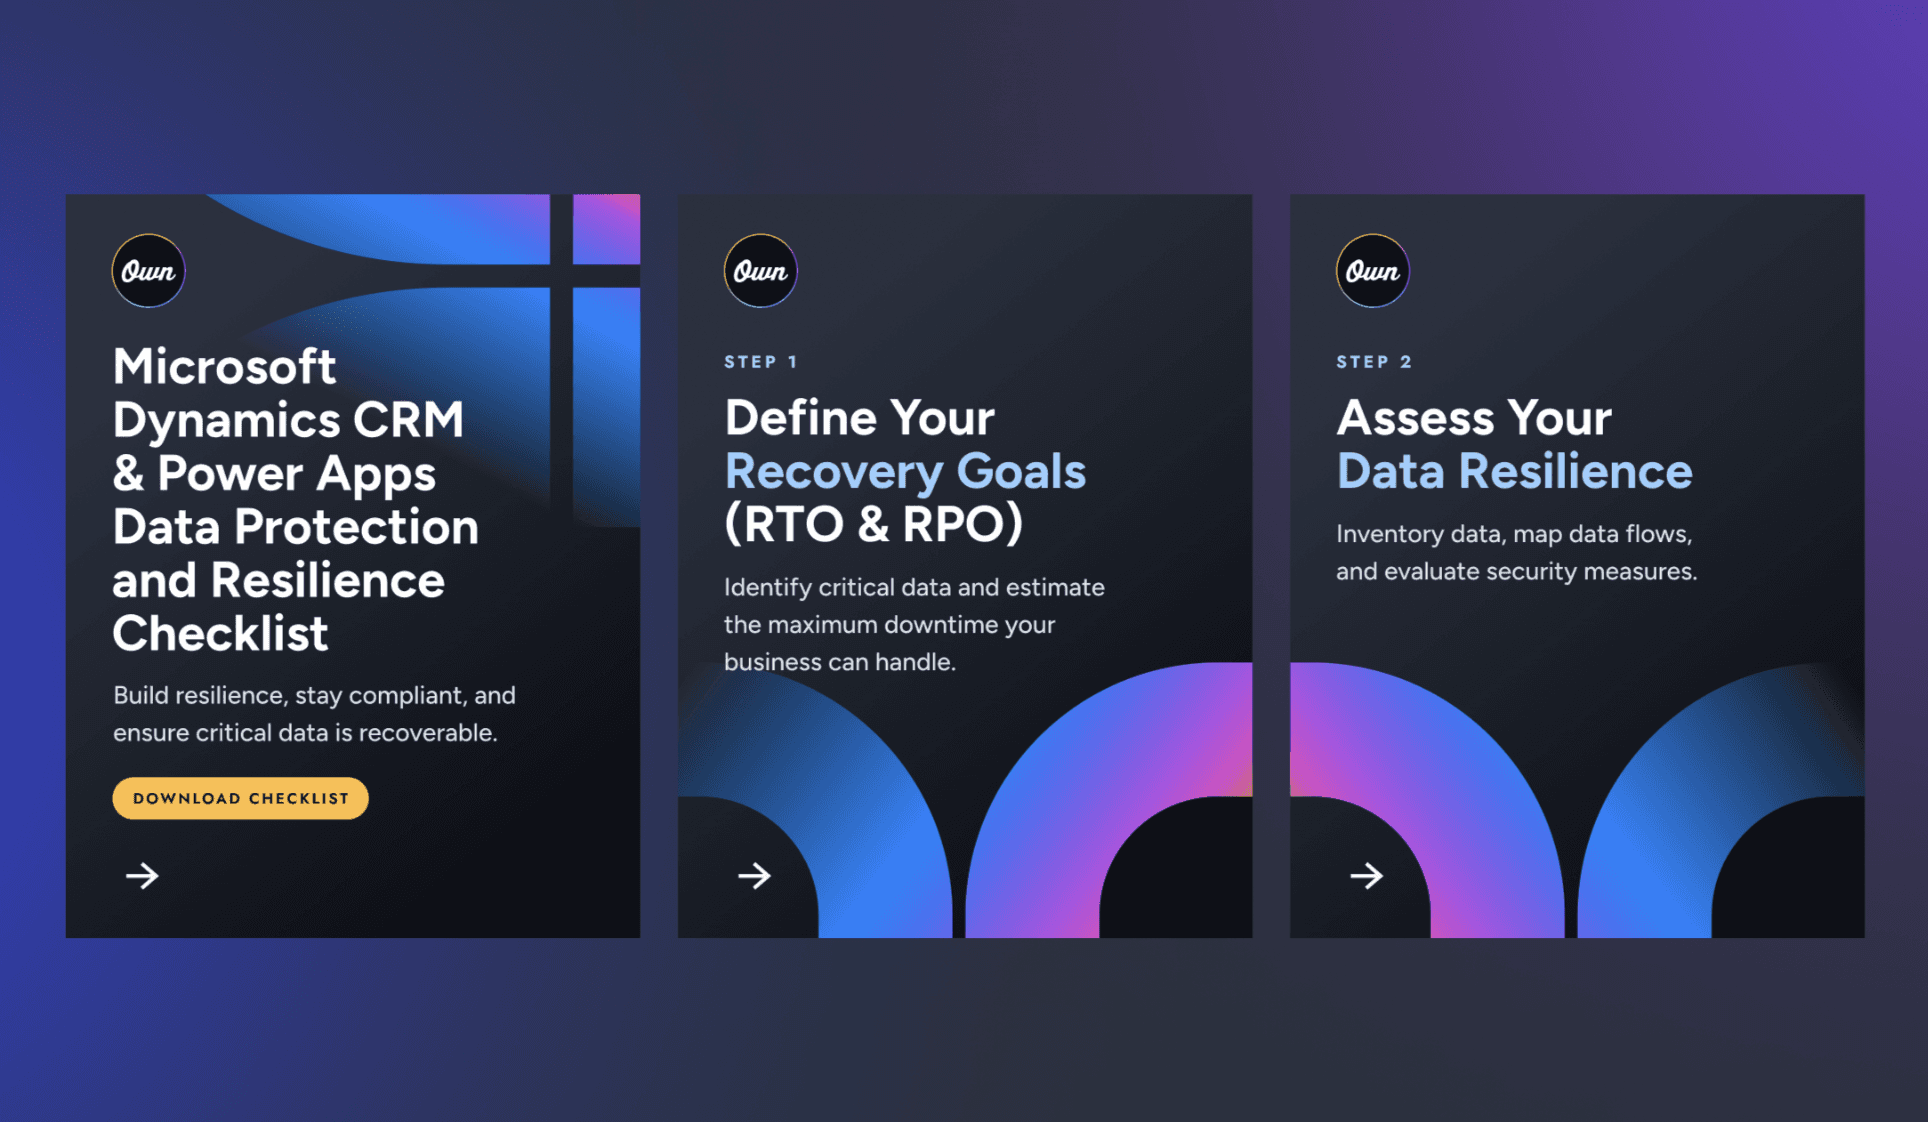Select the Microsoft Dynamics CRM checklist heading
This screenshot has width=1928, height=1122.
(x=295, y=499)
